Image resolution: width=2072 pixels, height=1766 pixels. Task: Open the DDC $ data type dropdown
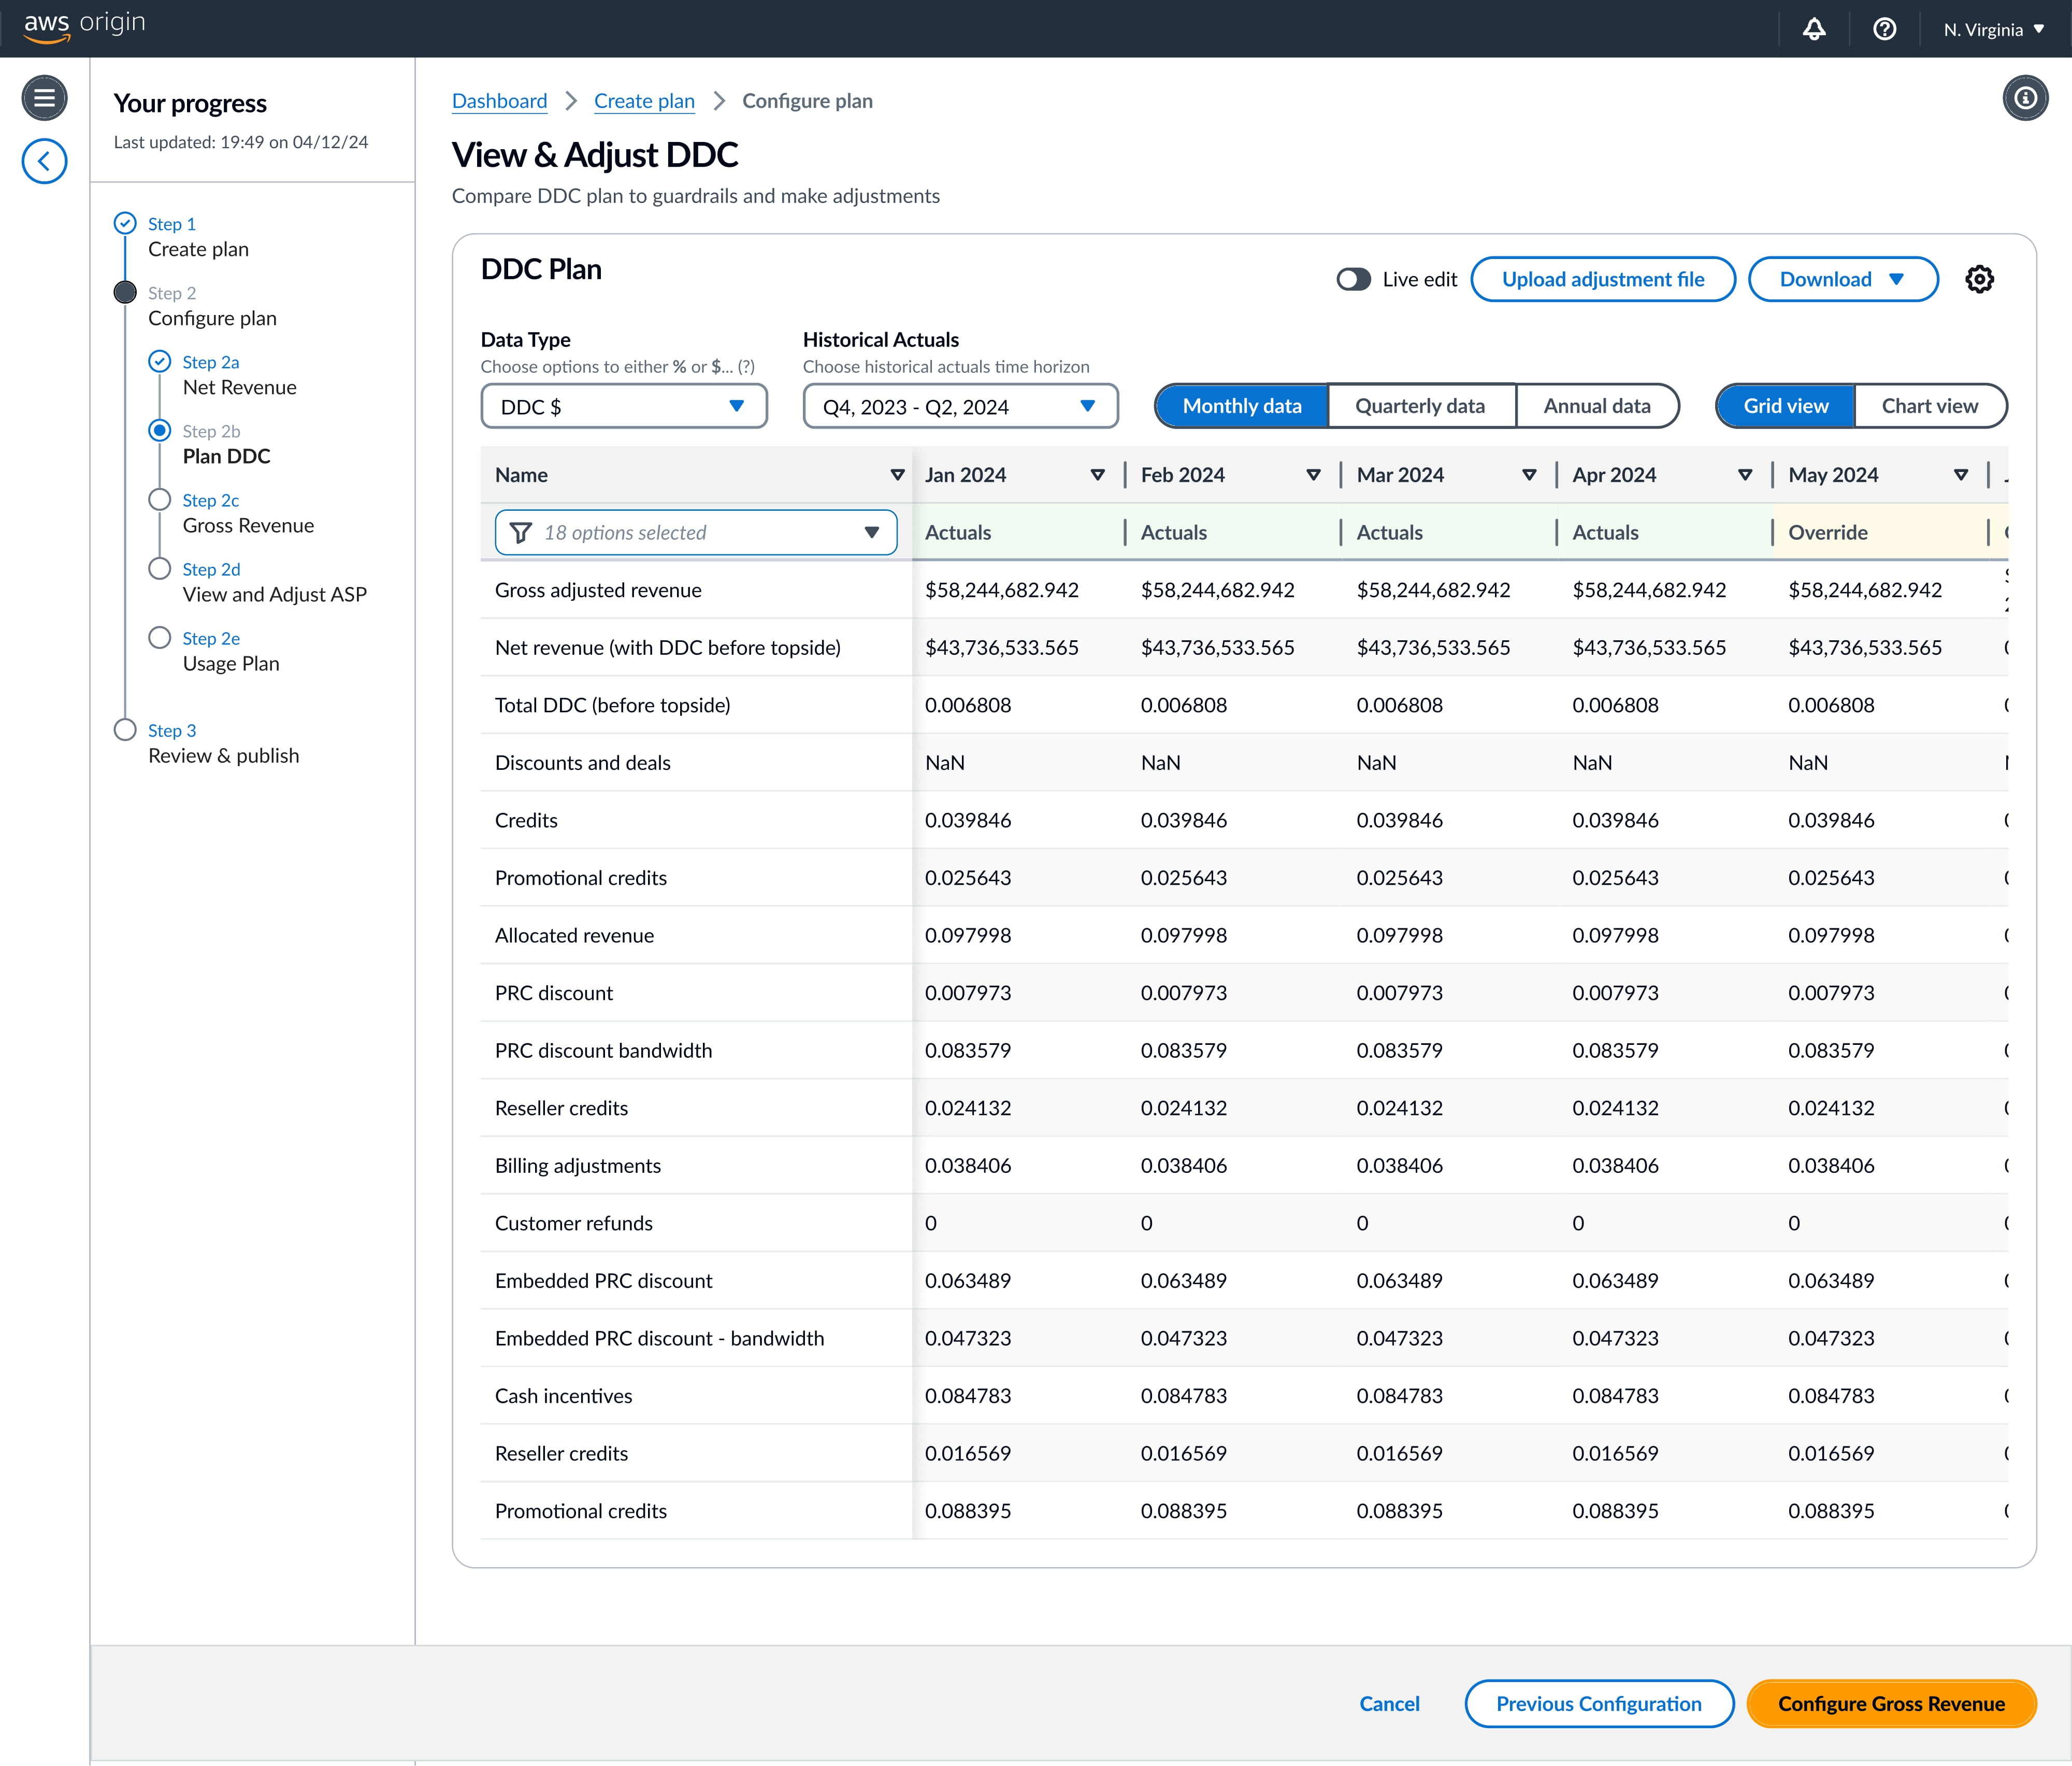pos(623,406)
